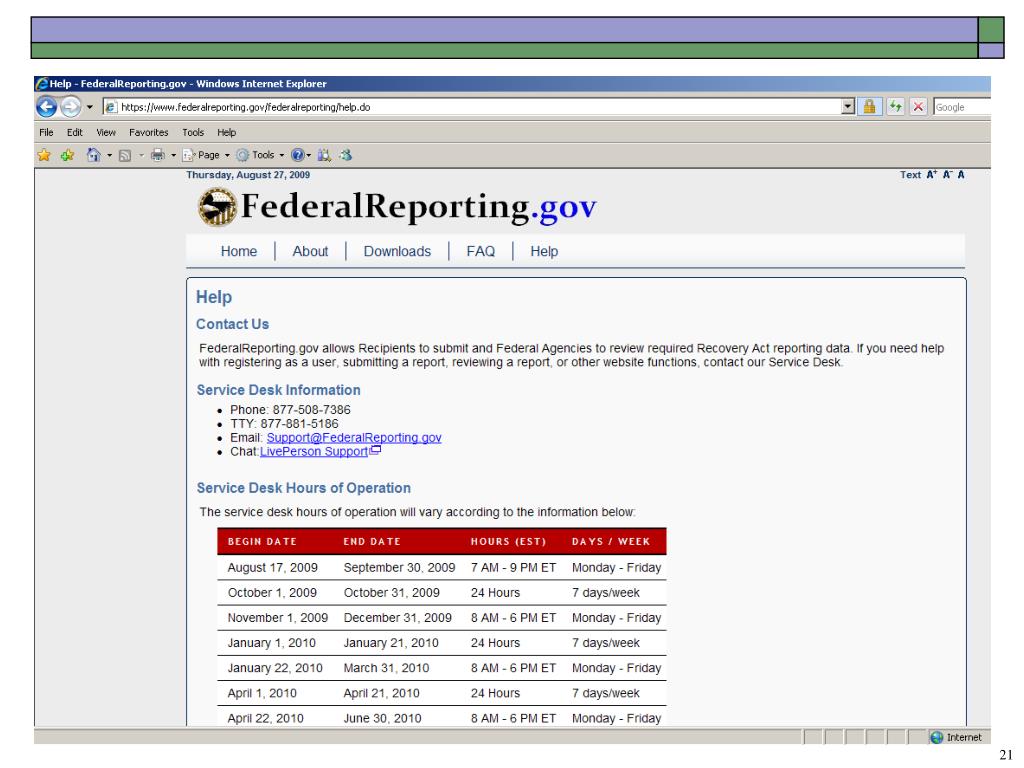Click the HOURS (EST) column header
The image size is (1024, 768).
(508, 541)
